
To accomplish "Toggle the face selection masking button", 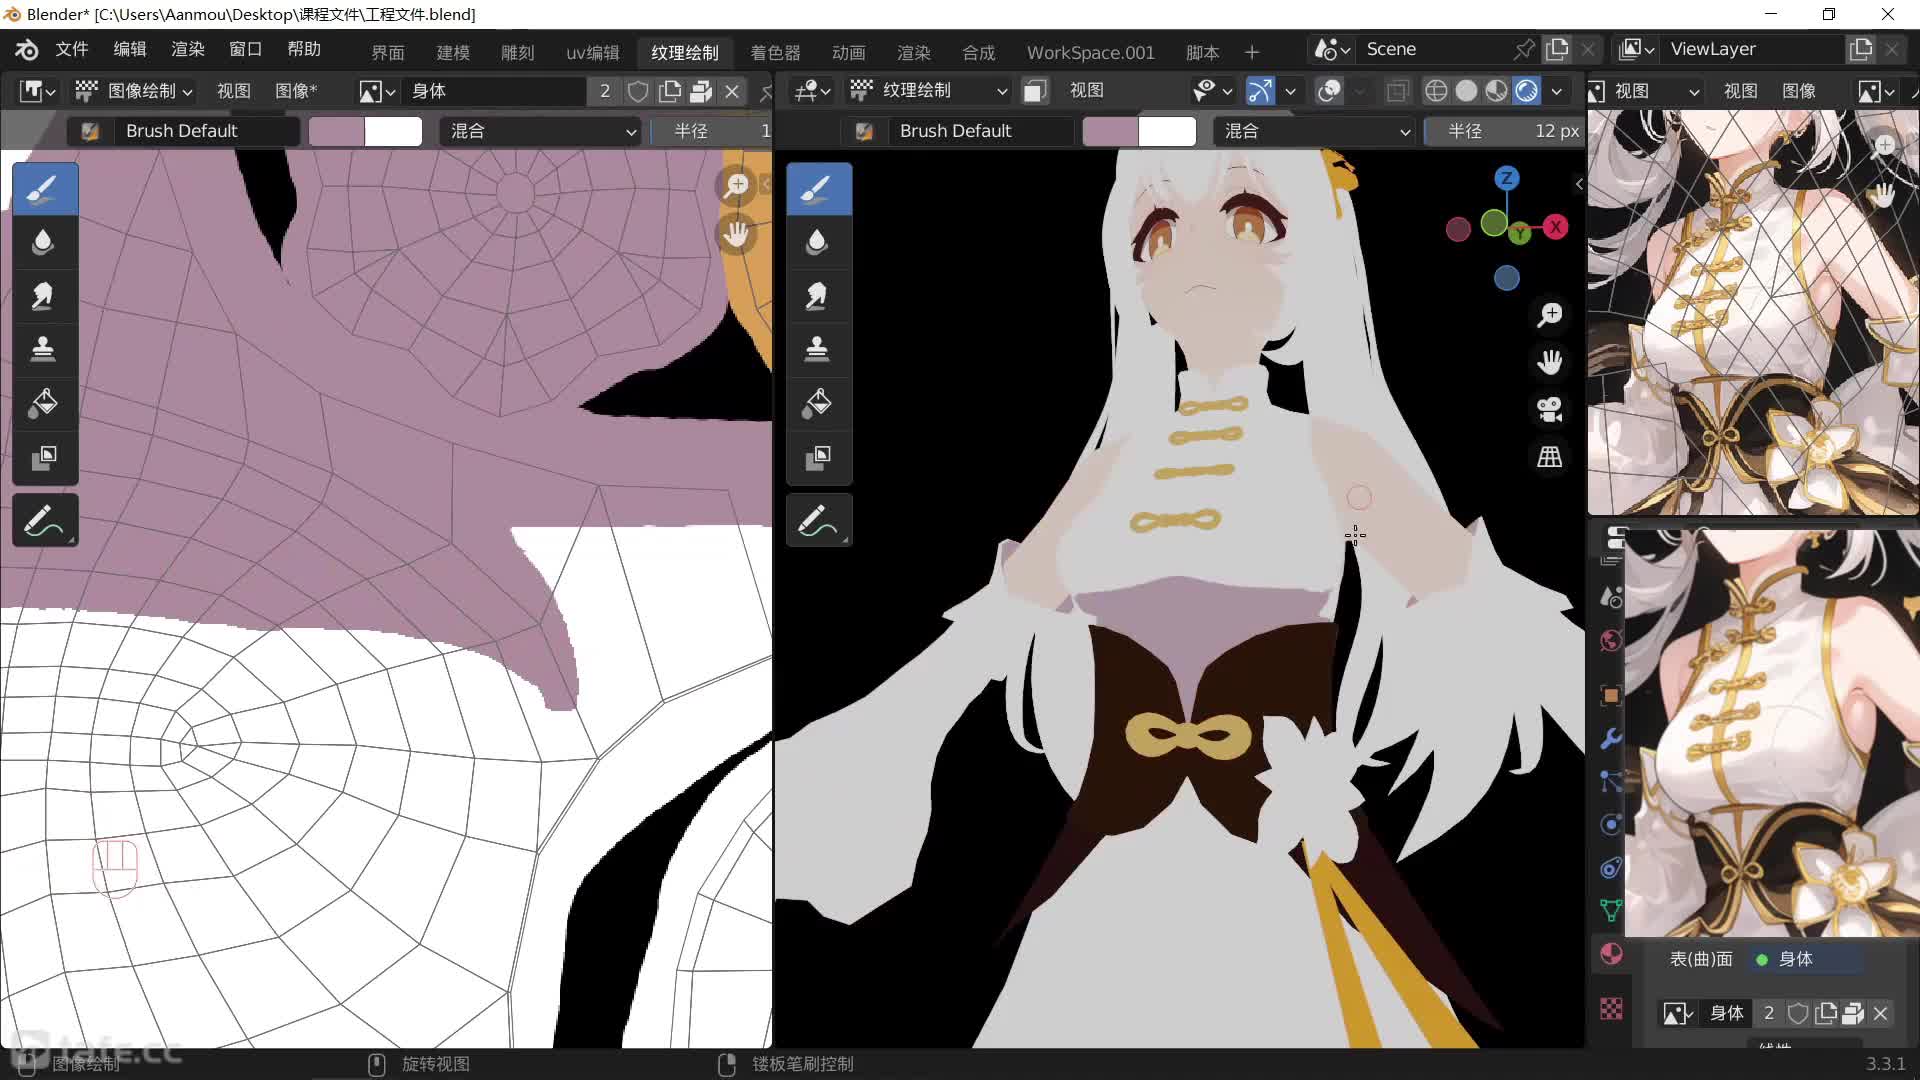I will click(x=1035, y=91).
